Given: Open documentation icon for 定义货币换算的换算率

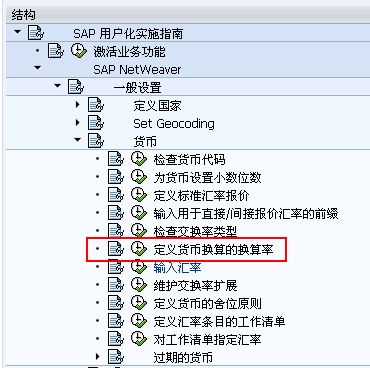Looking at the screenshot, I should 116,249.
